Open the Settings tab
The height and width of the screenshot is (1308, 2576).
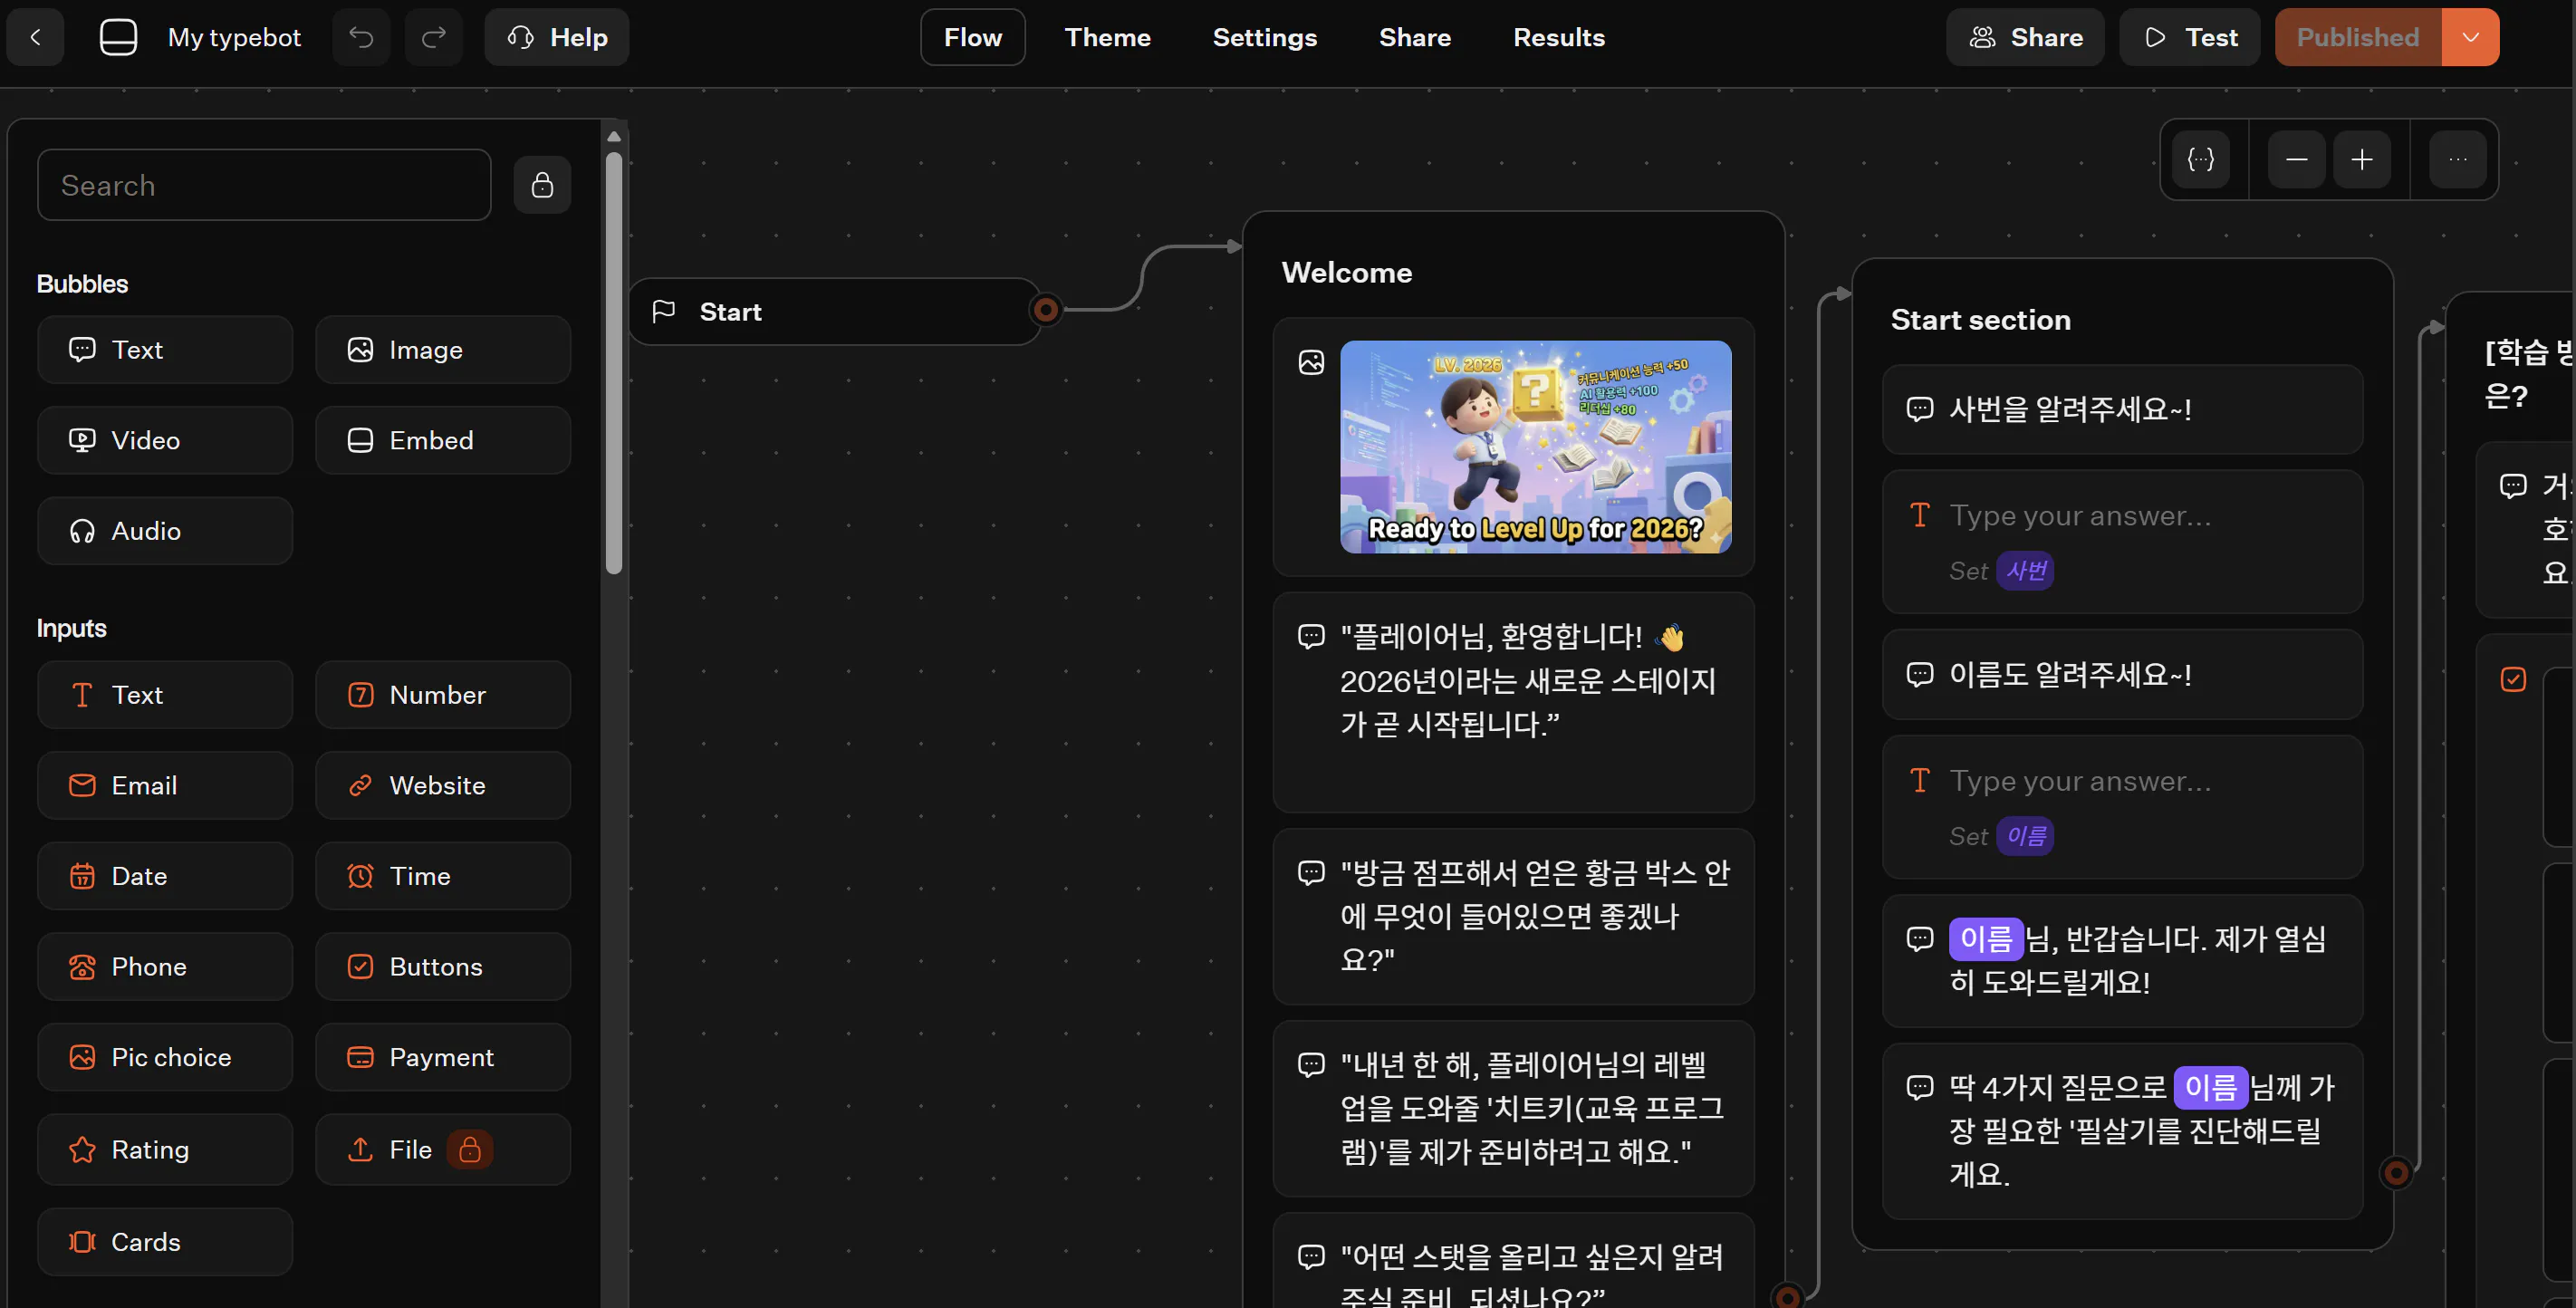coord(1265,37)
